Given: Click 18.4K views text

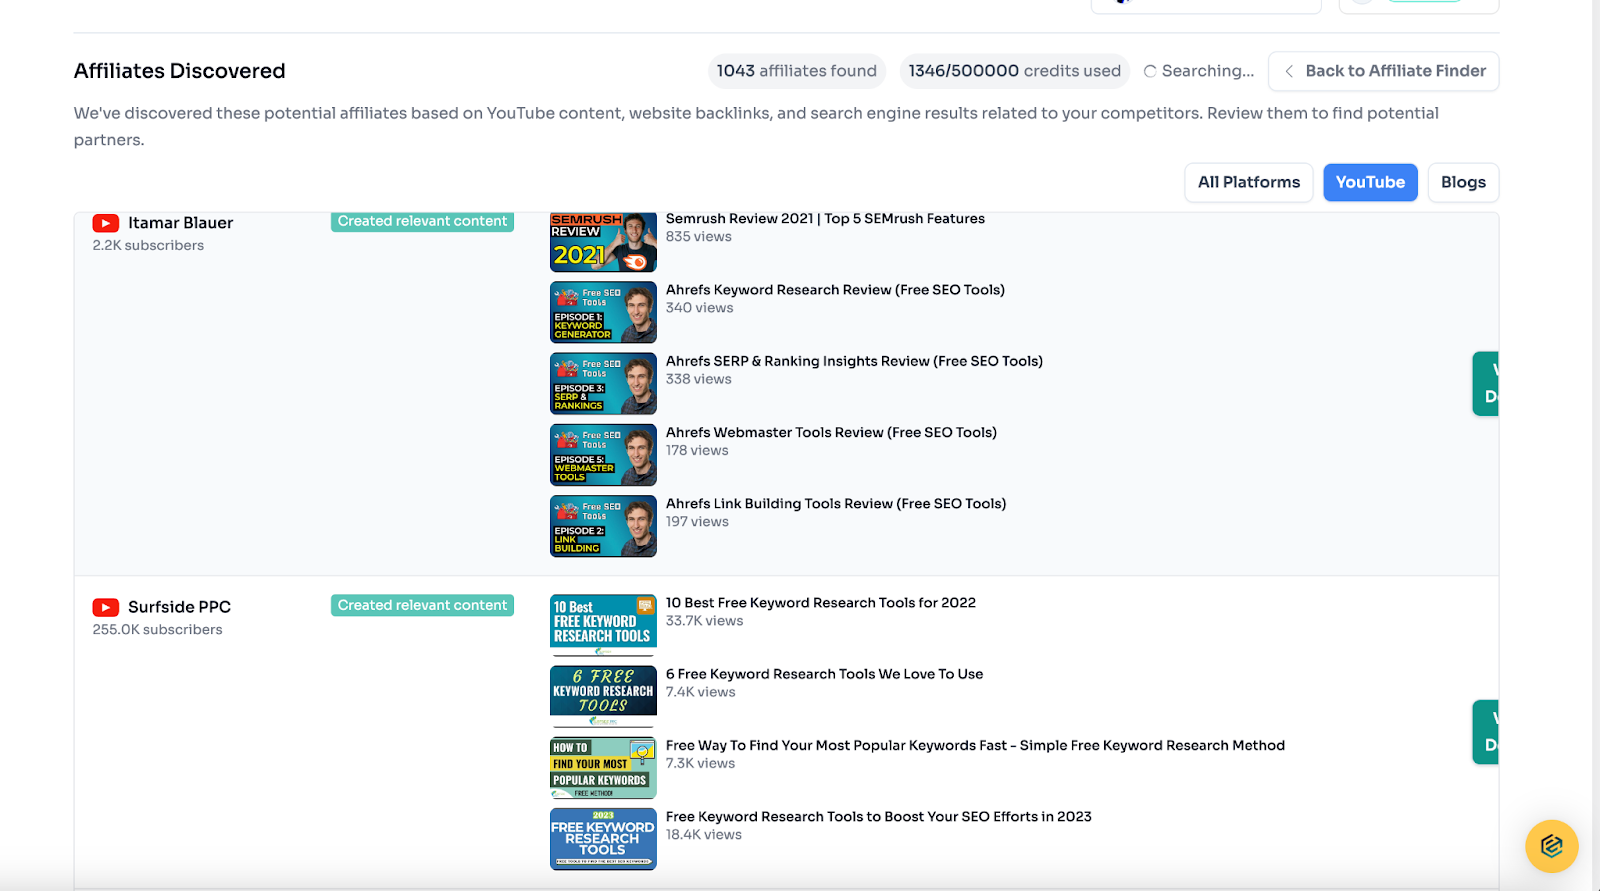Looking at the screenshot, I should click(704, 835).
